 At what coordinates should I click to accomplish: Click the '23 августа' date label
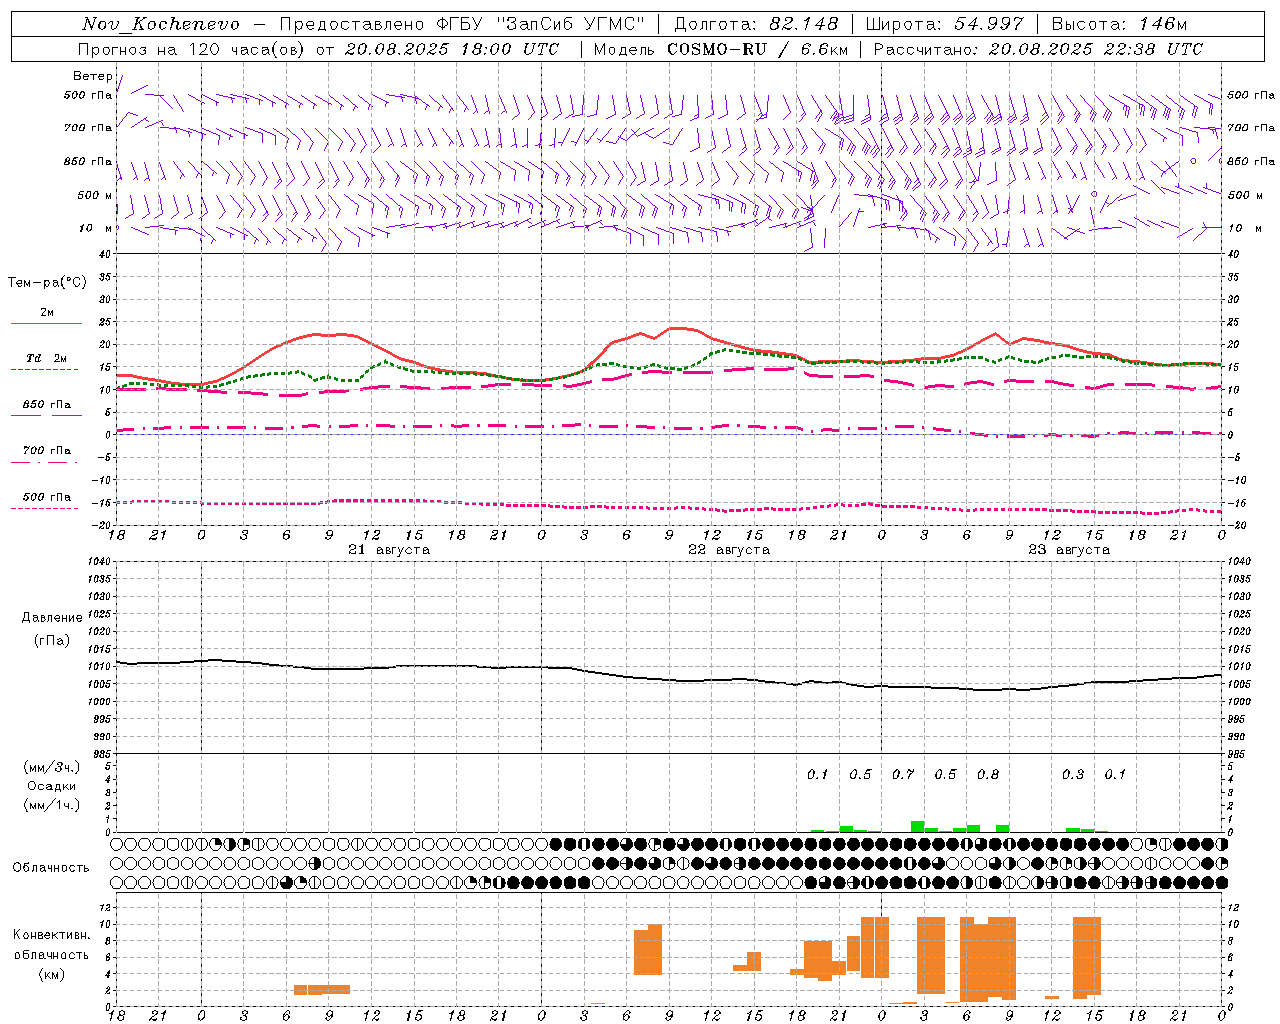1069,550
